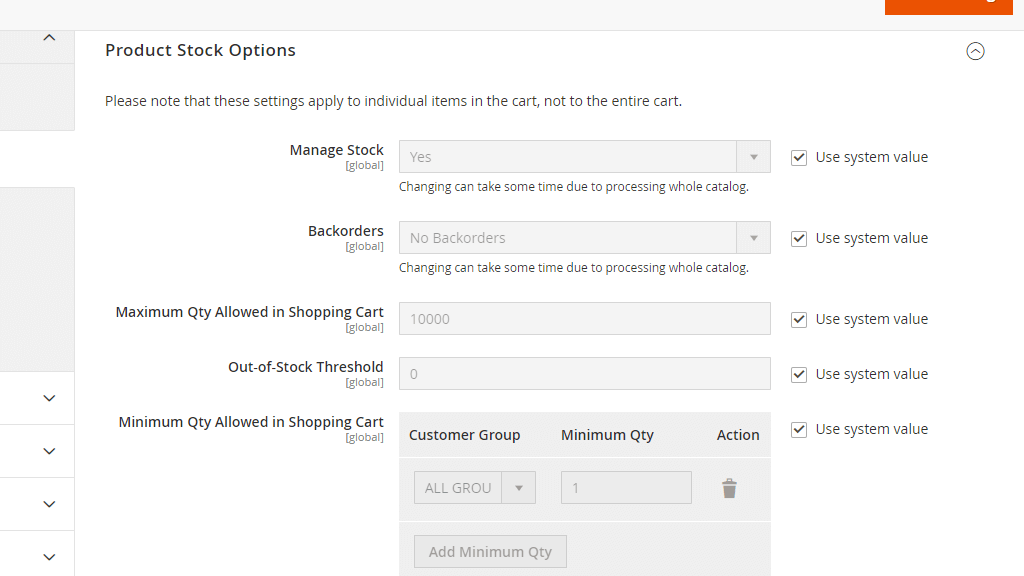Toggle Use system value for Maximum Qty Allowed
This screenshot has width=1024, height=576.
[x=799, y=319]
